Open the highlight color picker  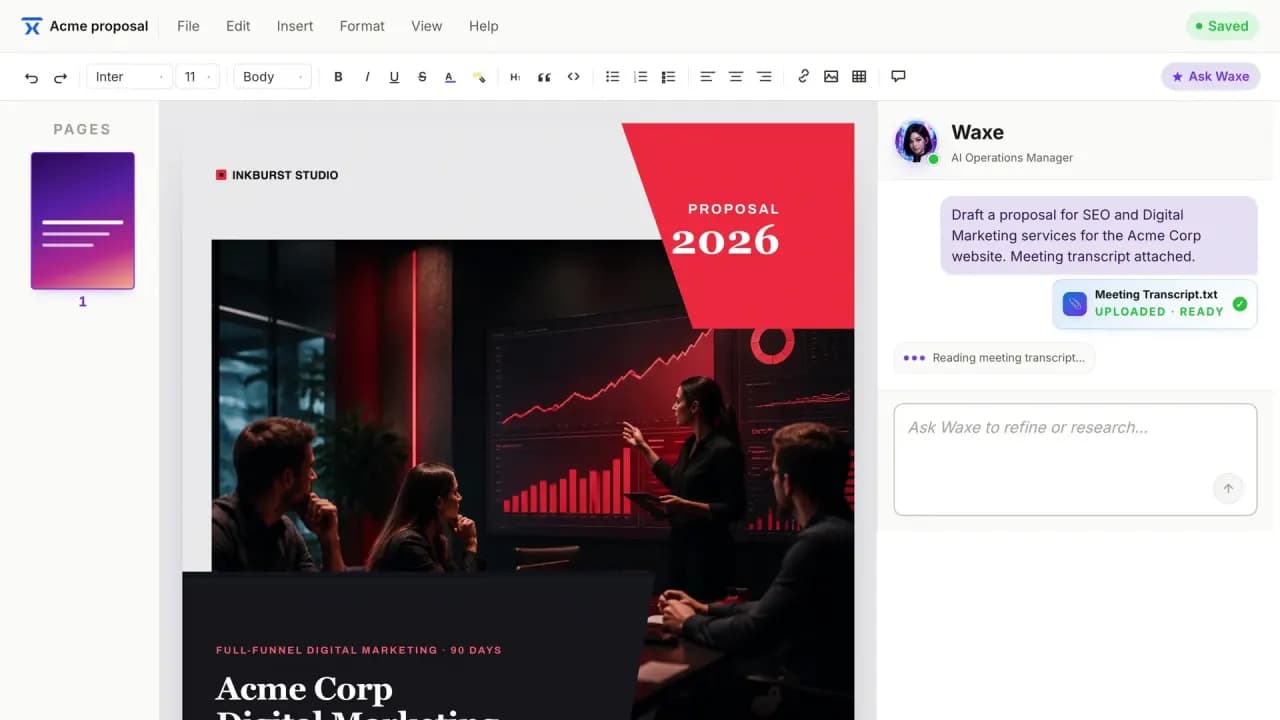[478, 77]
